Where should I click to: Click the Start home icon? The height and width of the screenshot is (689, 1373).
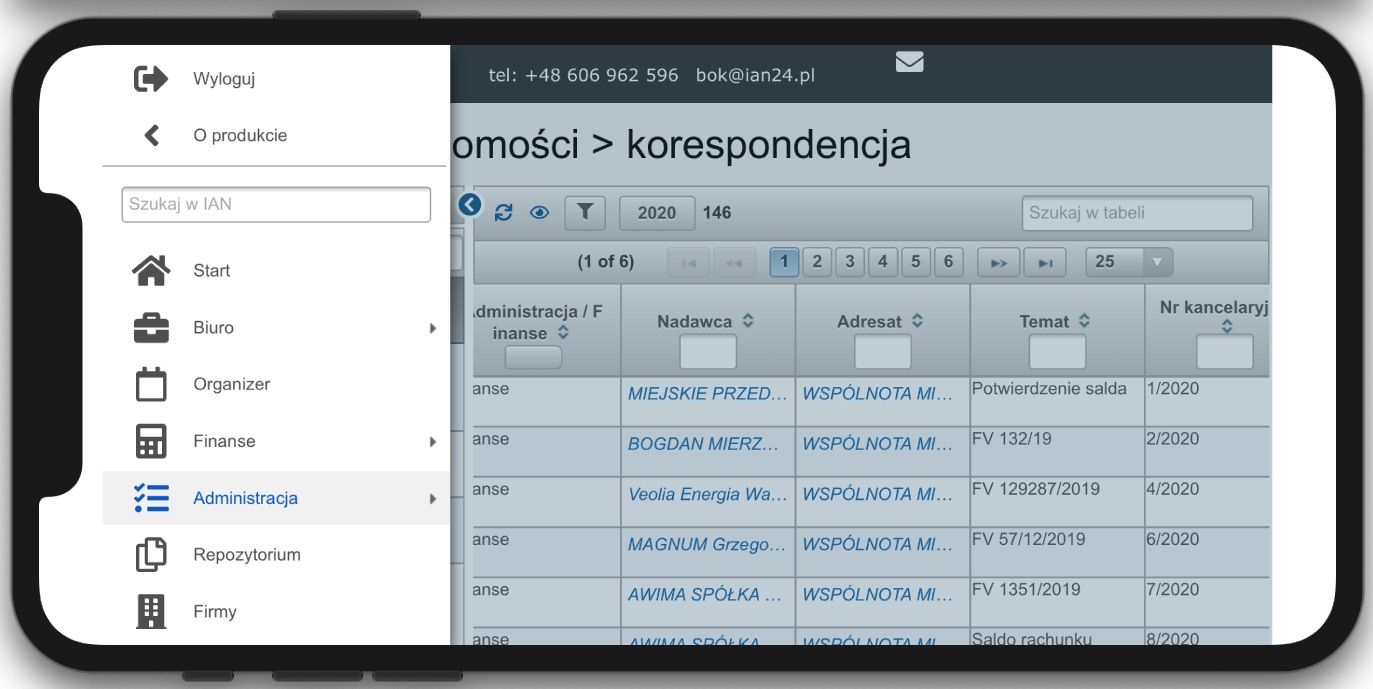(x=151, y=270)
